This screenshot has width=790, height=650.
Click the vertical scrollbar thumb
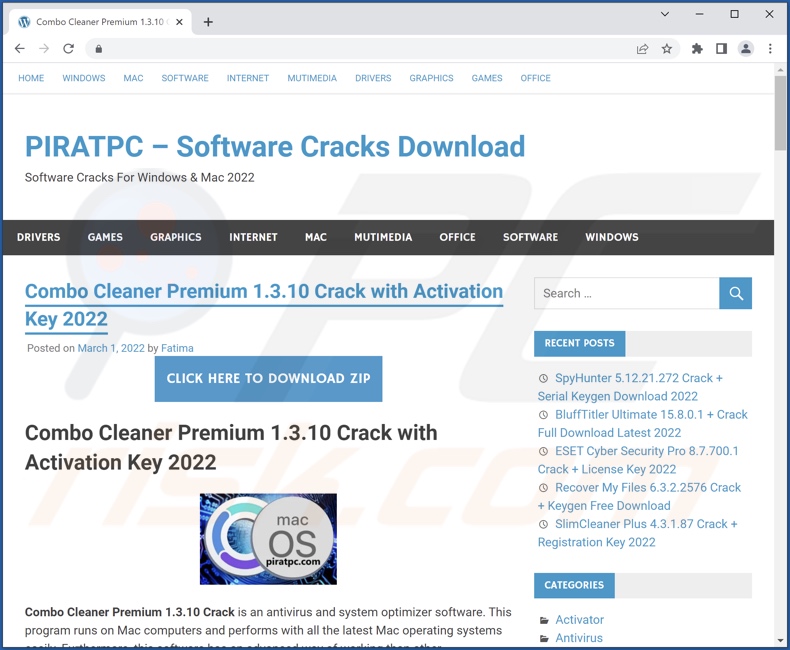[x=780, y=113]
